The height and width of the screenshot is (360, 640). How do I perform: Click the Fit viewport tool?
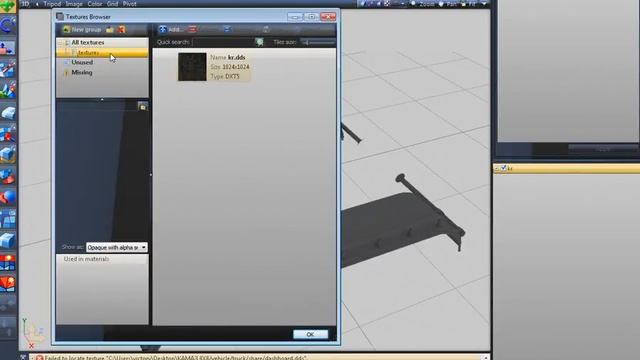click(469, 4)
